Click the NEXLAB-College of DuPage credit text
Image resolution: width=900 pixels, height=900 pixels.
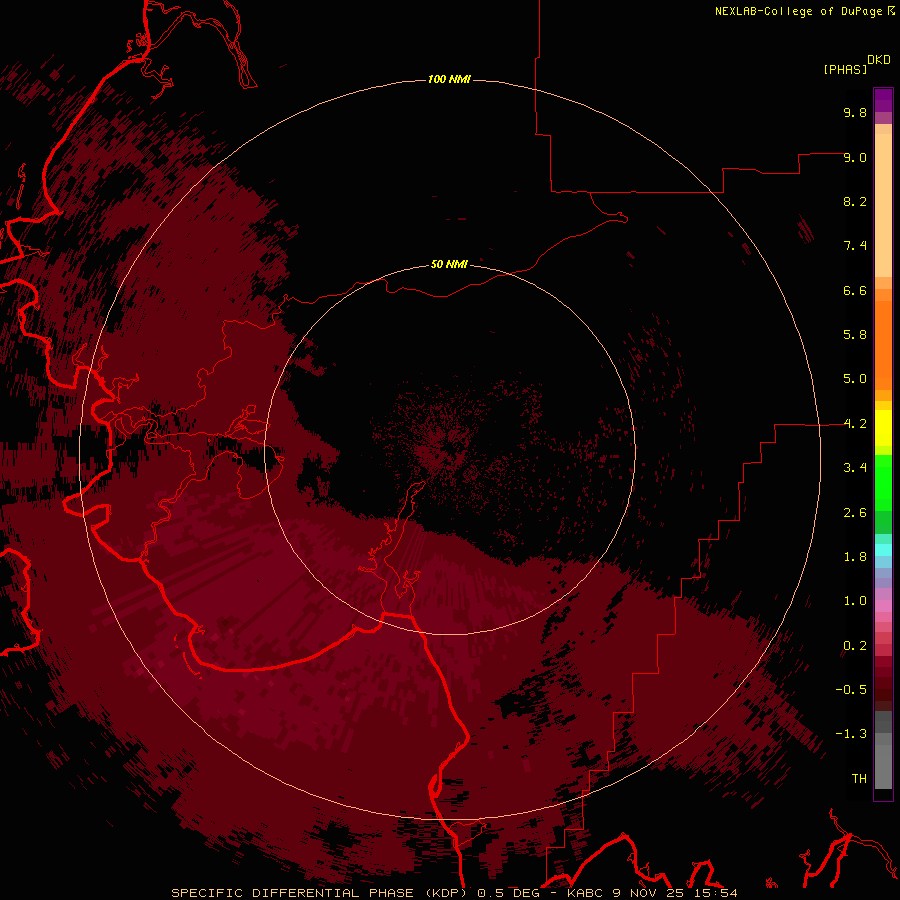(x=798, y=11)
